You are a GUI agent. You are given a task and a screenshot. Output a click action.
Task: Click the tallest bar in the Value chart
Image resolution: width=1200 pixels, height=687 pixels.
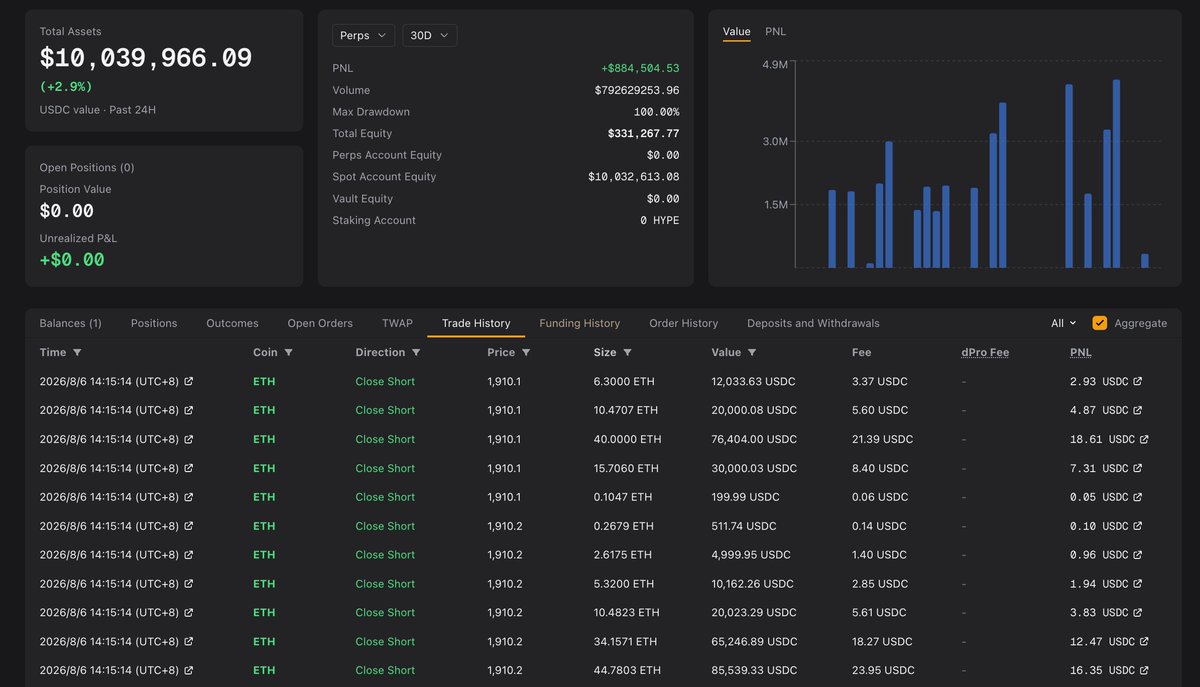[1116, 174]
